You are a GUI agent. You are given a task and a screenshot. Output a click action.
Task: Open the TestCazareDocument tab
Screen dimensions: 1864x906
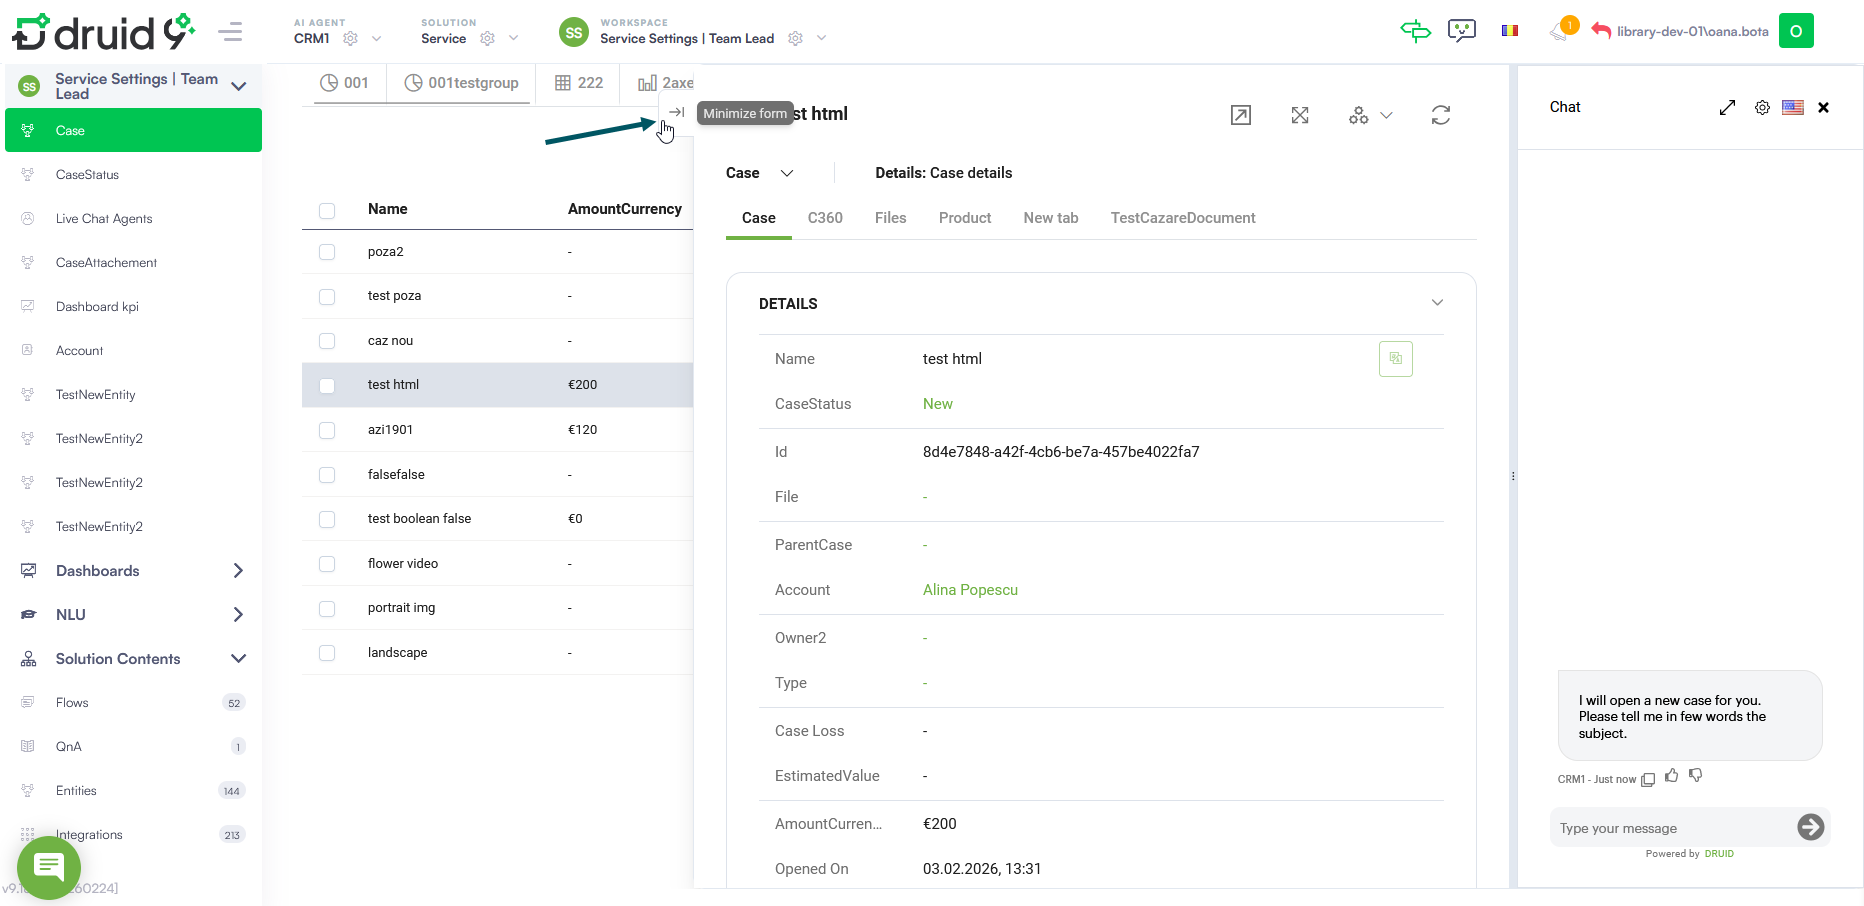coord(1182,218)
